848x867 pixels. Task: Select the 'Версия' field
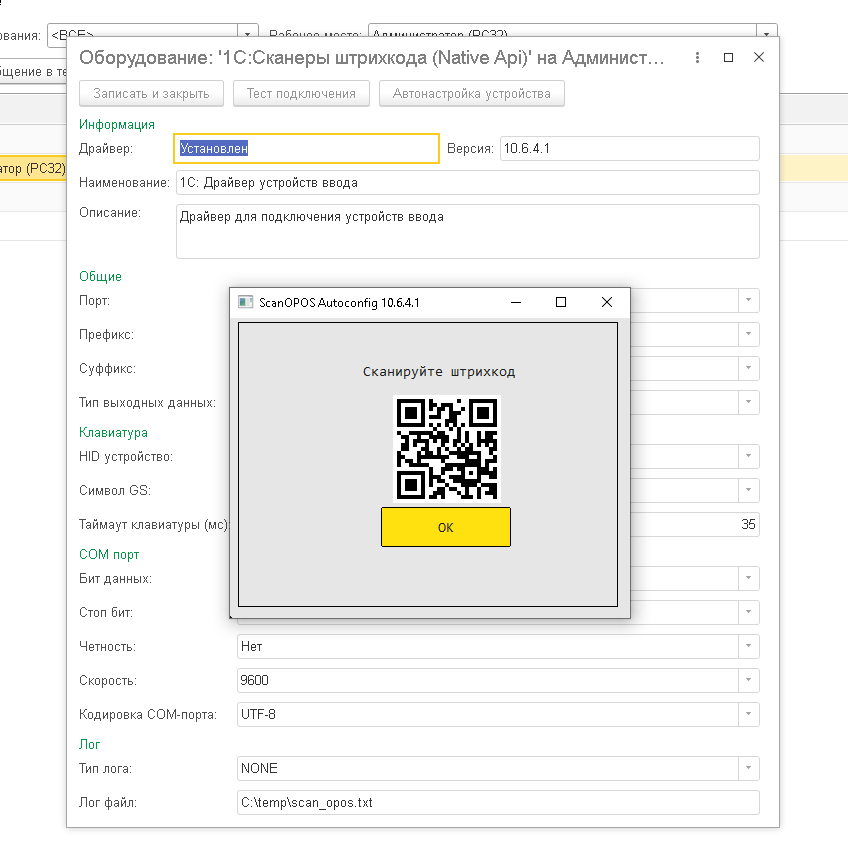coord(628,148)
